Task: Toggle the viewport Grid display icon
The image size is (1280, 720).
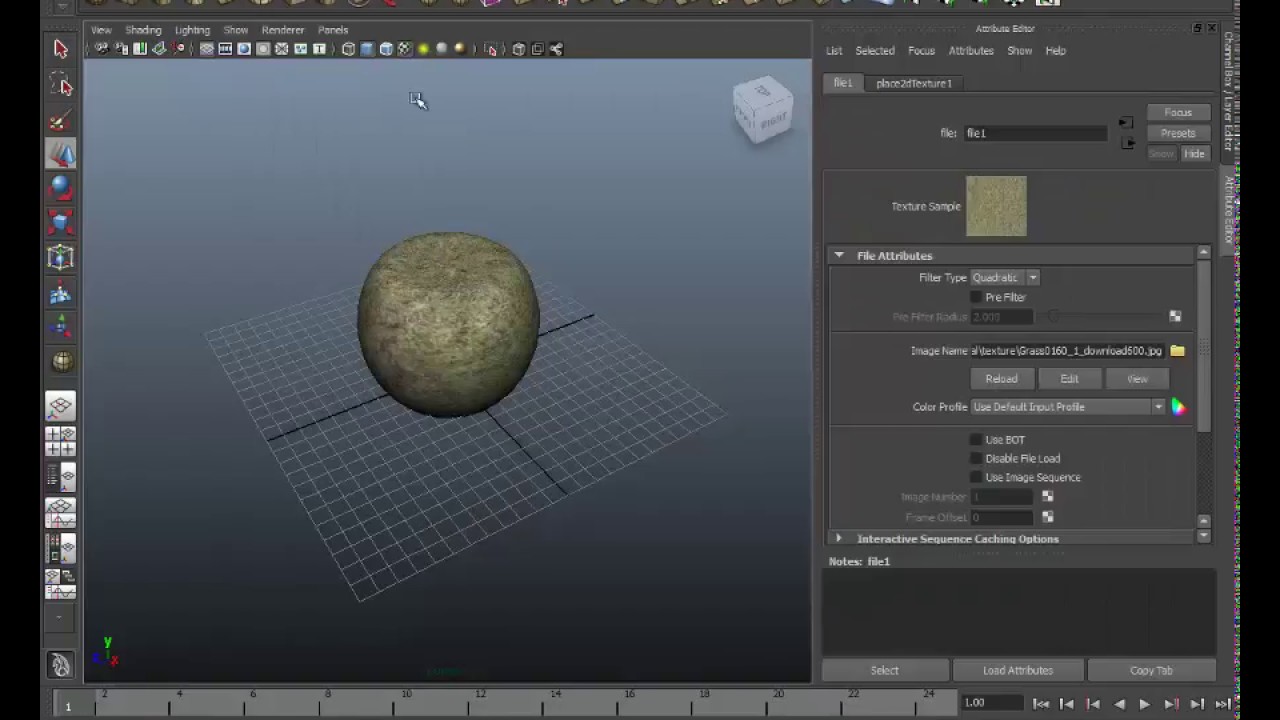Action: (x=207, y=49)
